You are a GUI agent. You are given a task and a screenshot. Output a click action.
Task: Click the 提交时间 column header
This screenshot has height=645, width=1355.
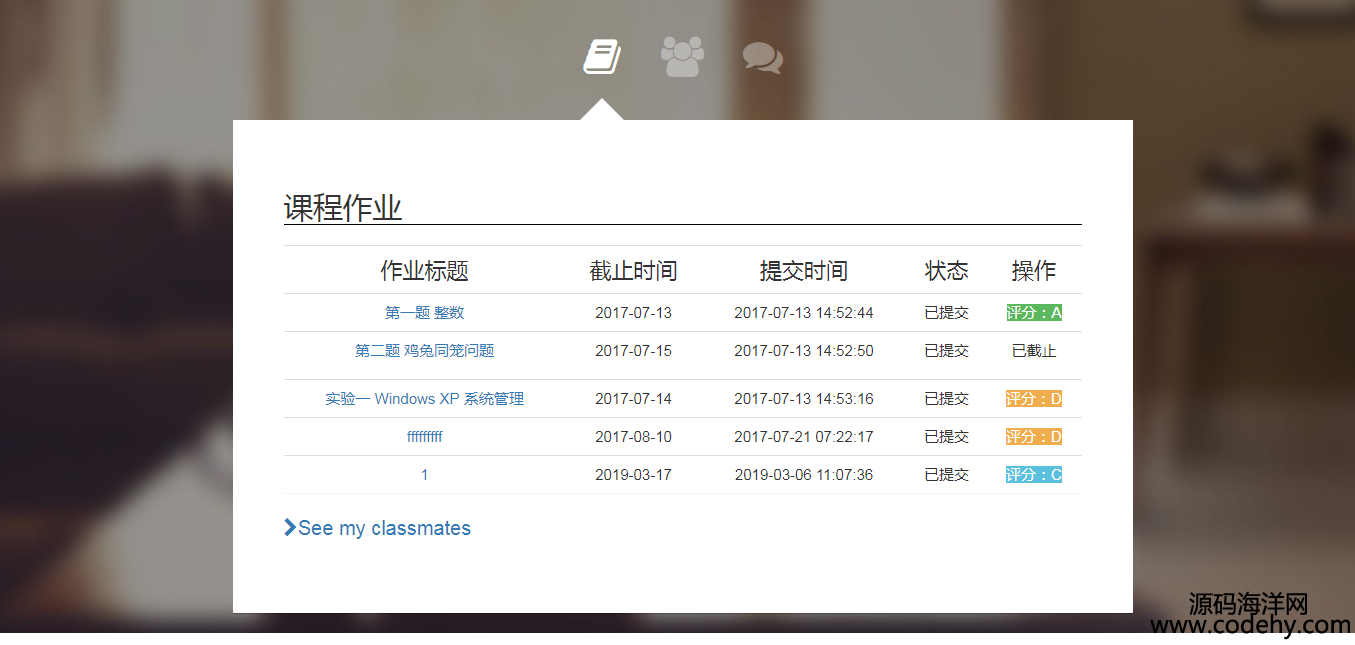803,271
